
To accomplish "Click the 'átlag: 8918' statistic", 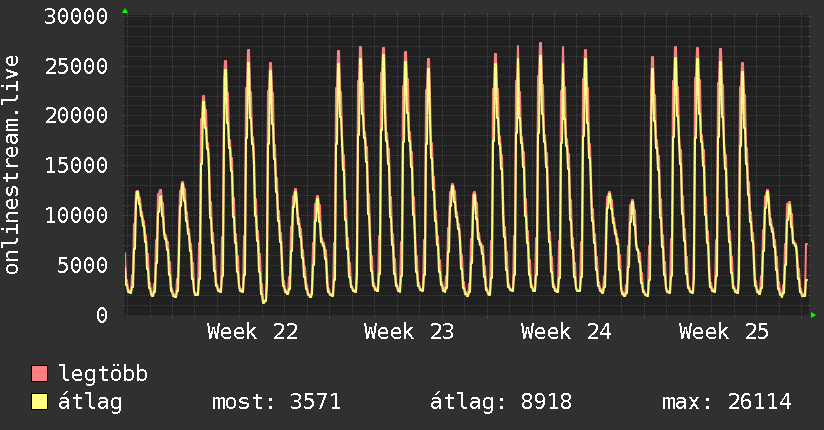I will [501, 402].
